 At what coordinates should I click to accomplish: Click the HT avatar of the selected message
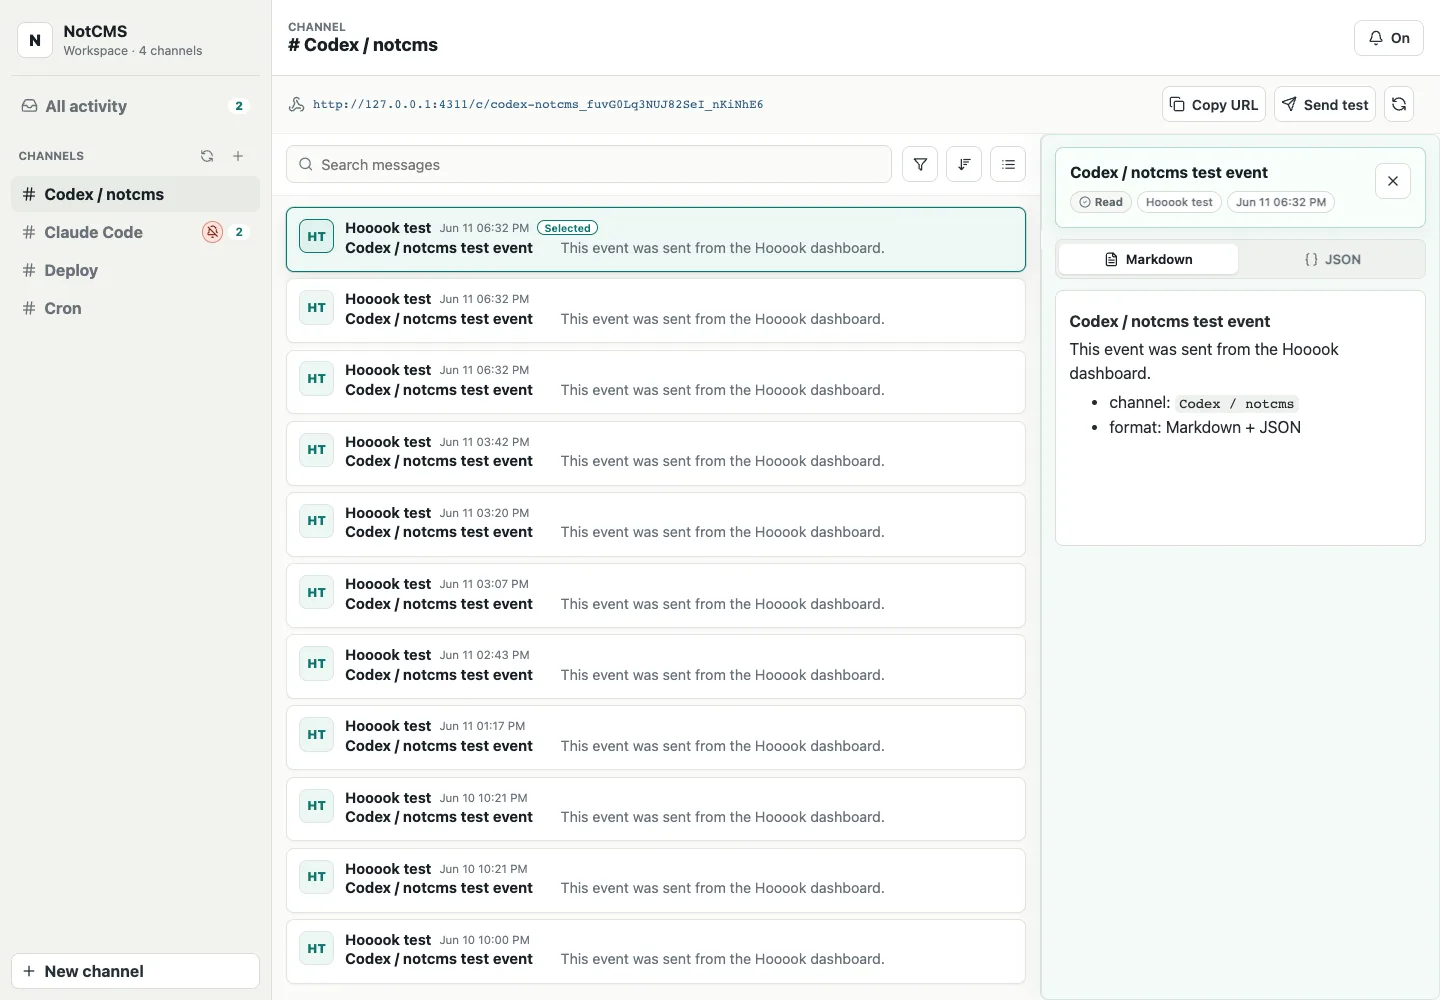(317, 237)
